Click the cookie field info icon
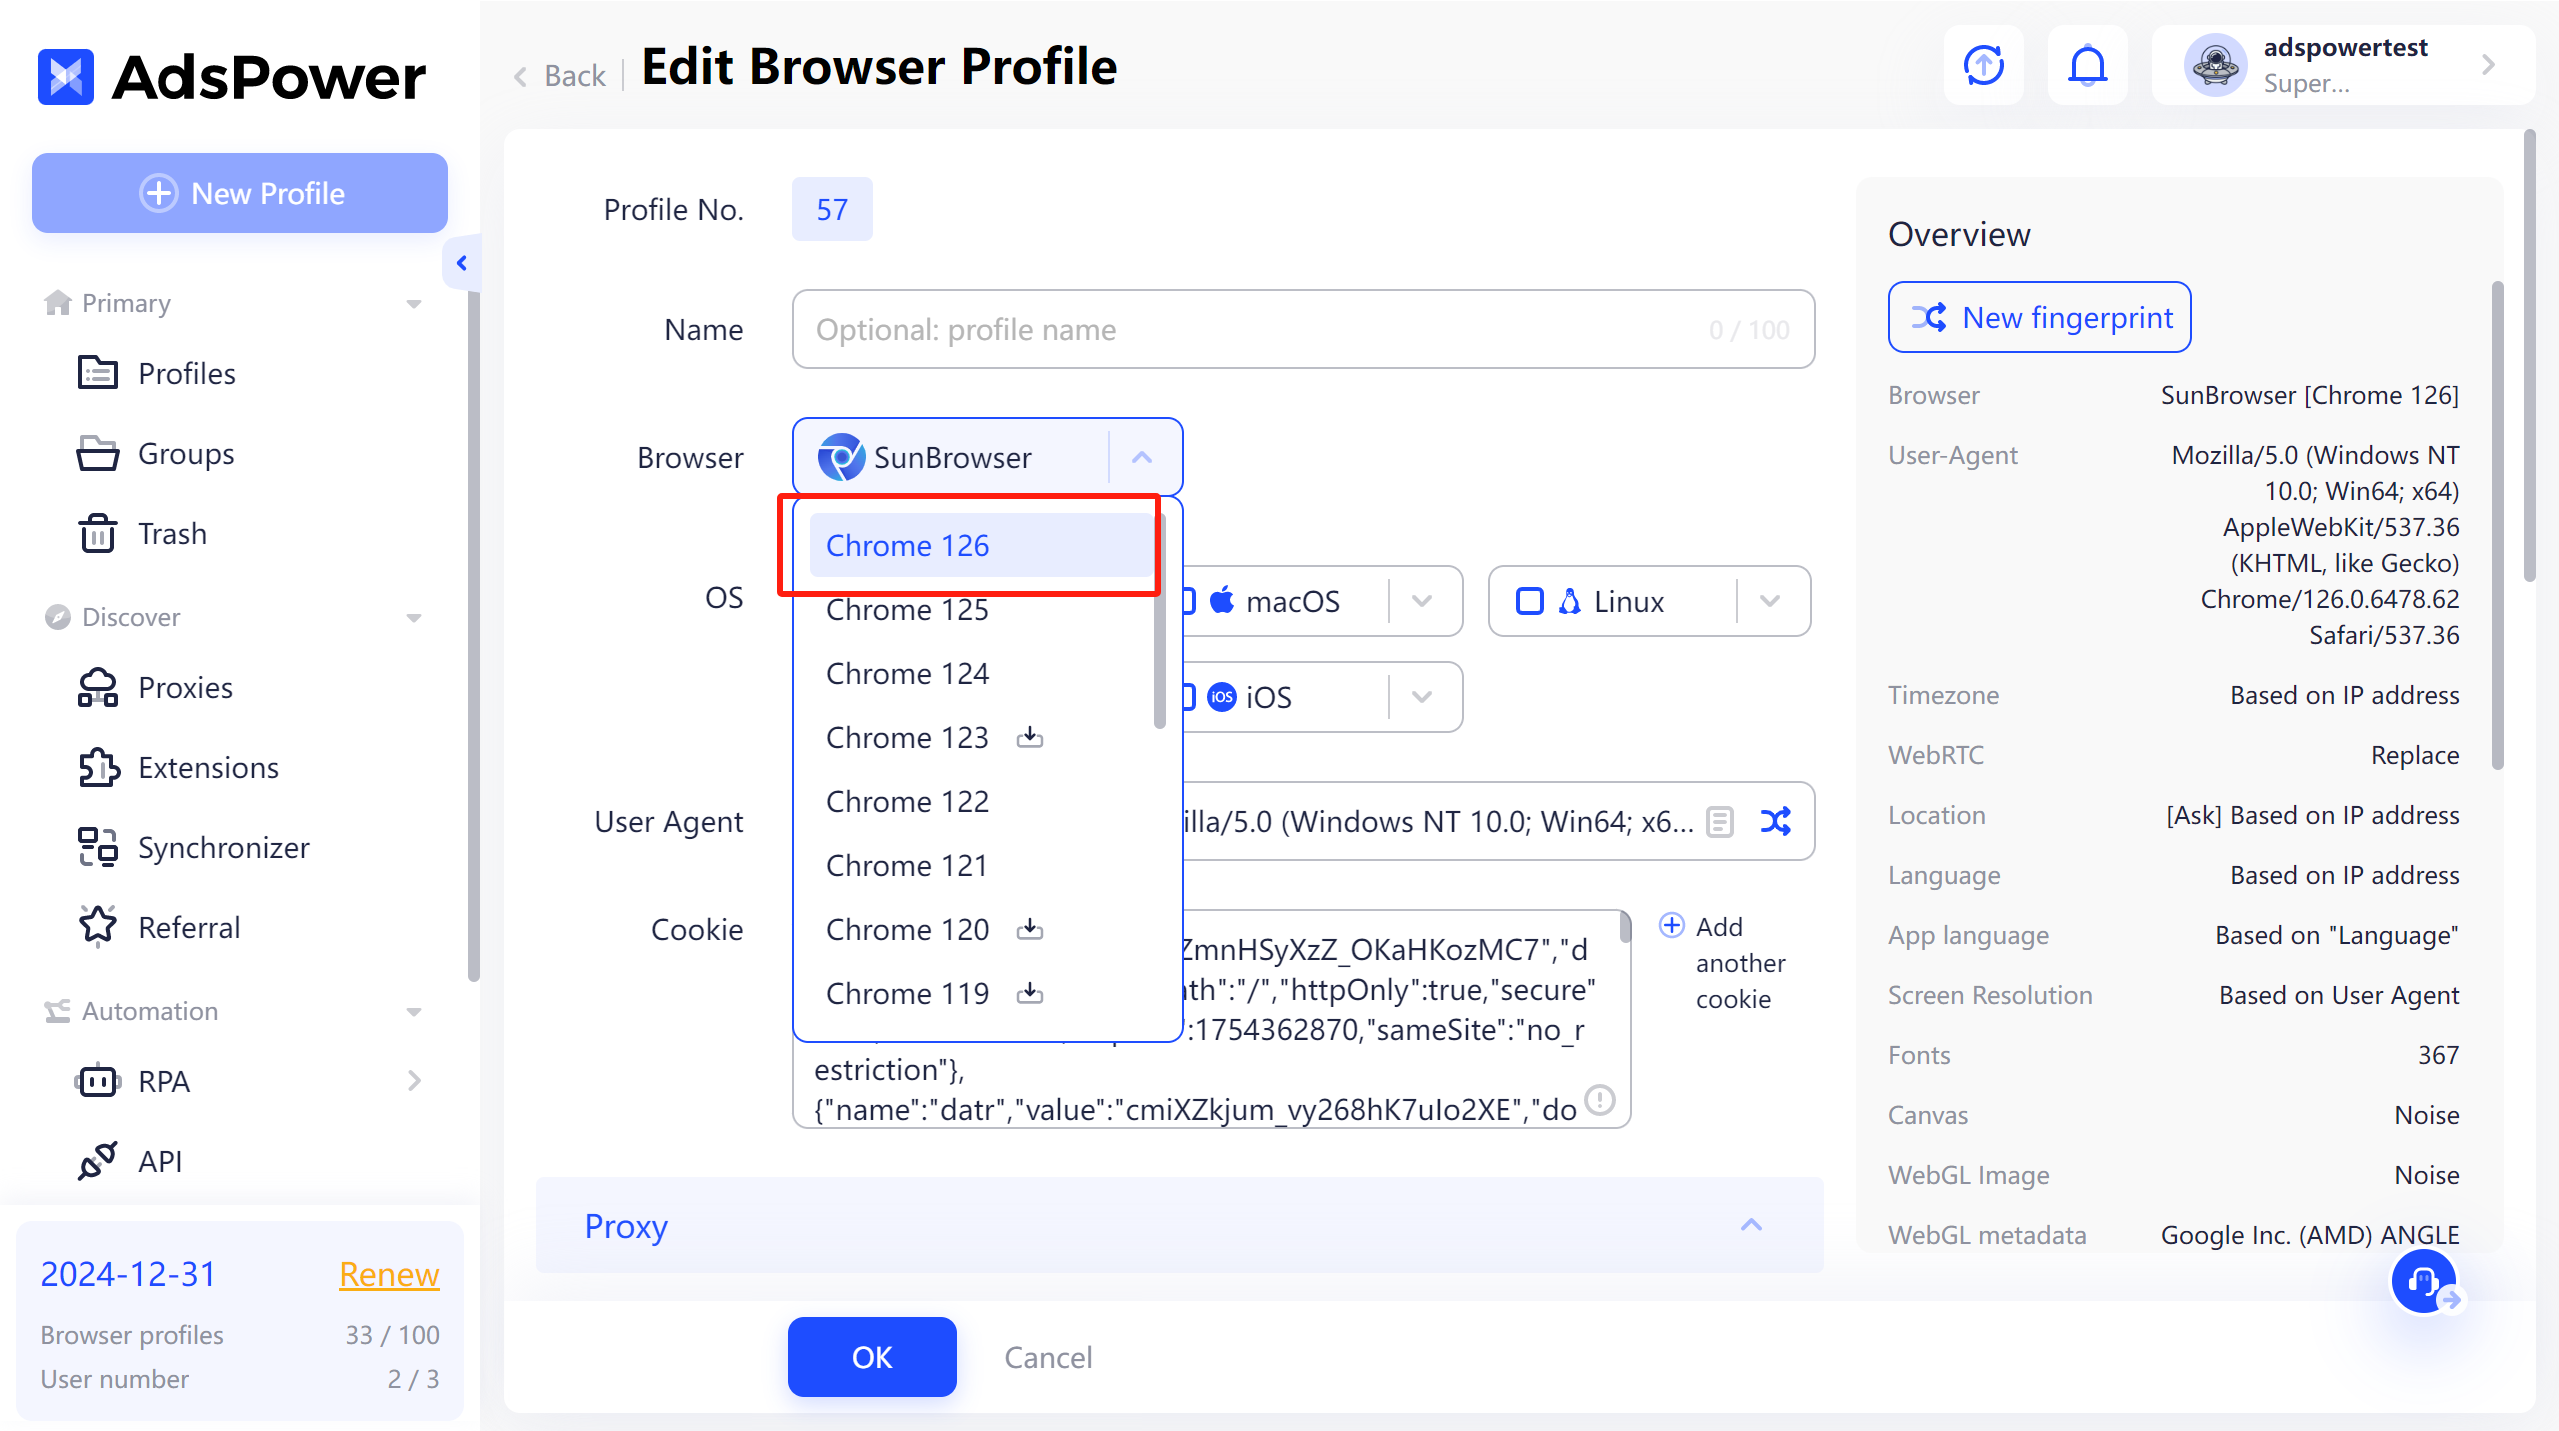The height and width of the screenshot is (1431, 2559). [1601, 1100]
